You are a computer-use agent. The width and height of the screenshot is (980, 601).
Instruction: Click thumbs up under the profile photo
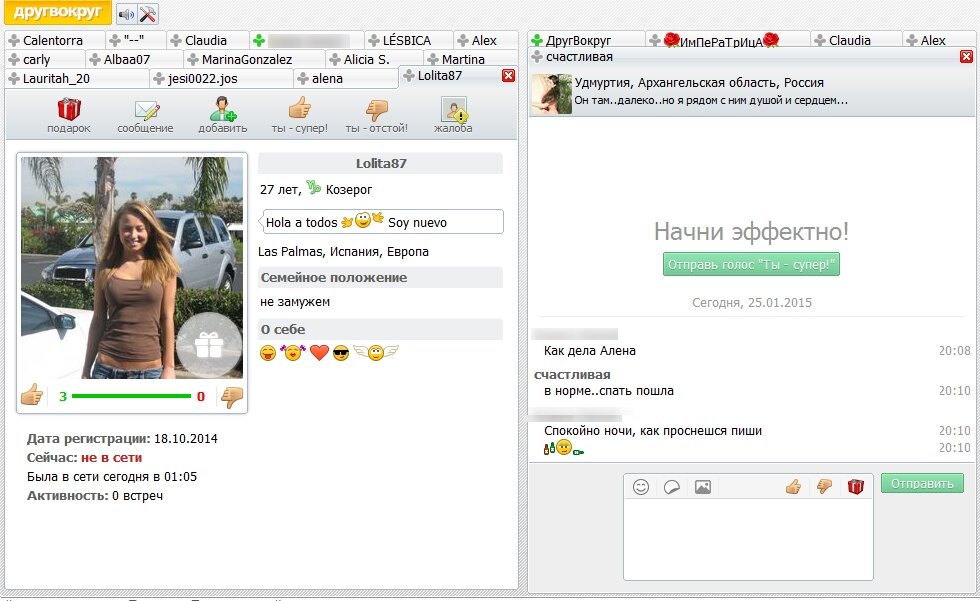click(x=32, y=396)
